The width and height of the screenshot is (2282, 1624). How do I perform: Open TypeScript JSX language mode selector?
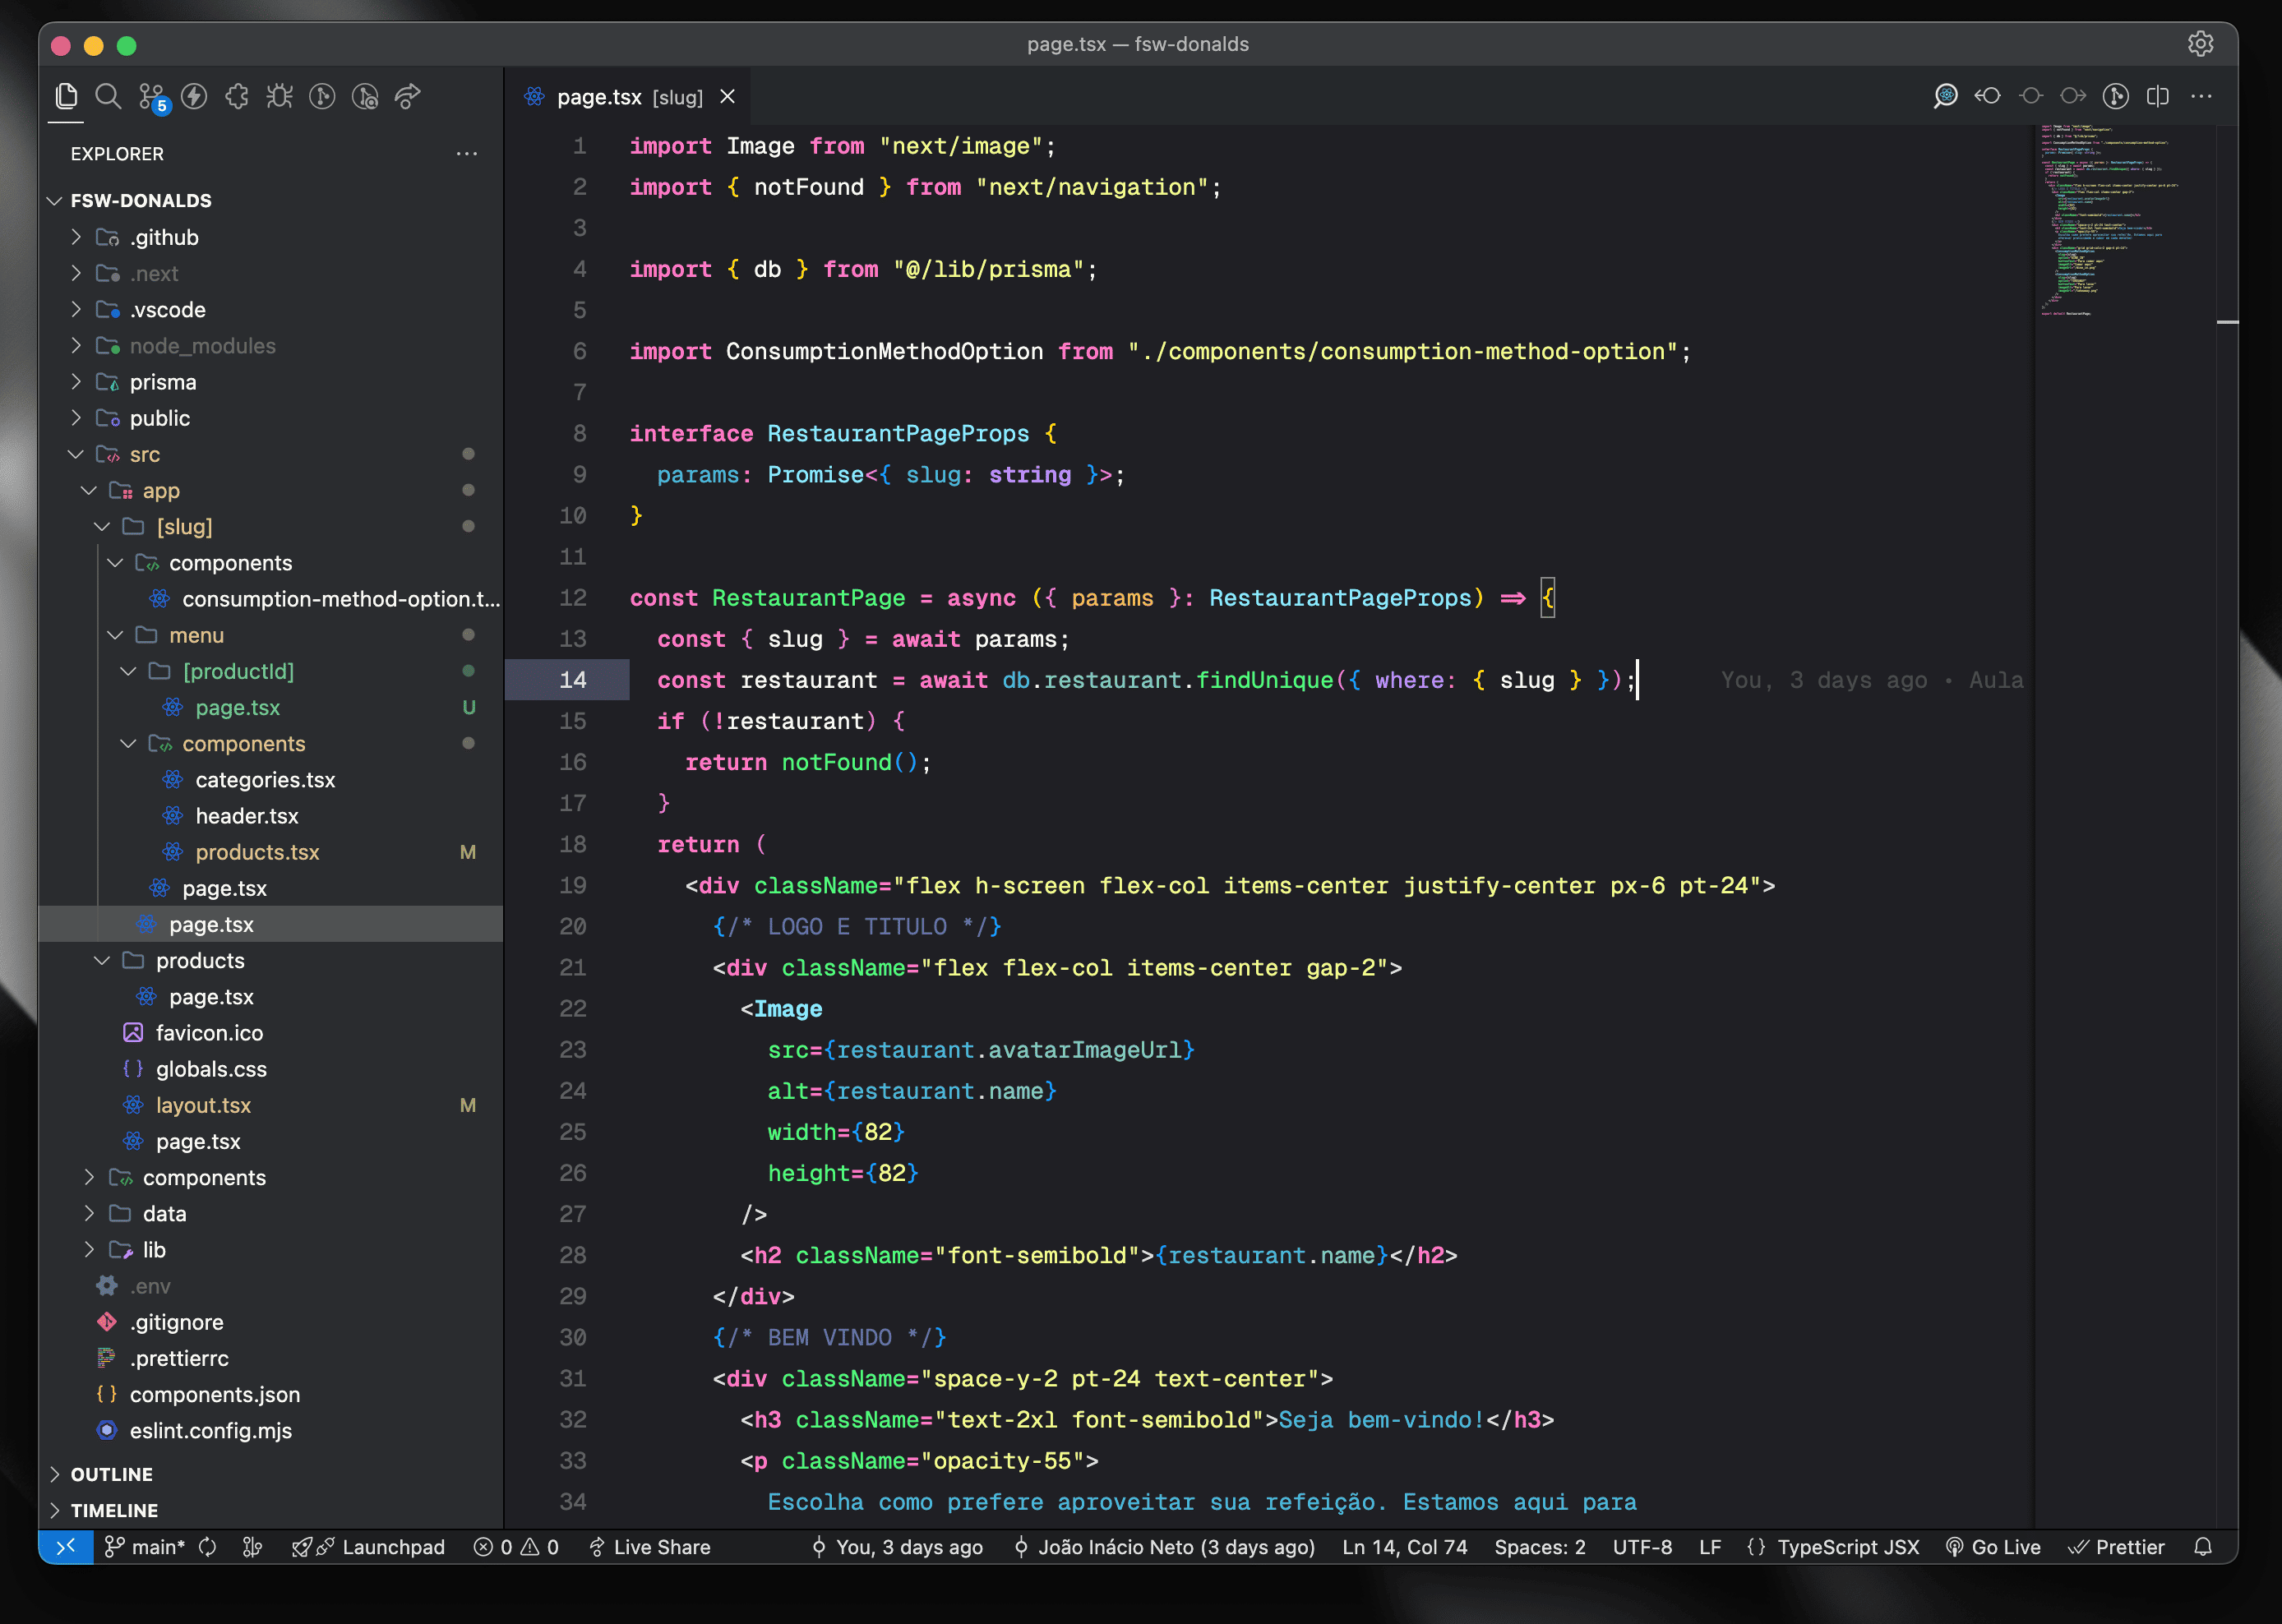click(1848, 1547)
